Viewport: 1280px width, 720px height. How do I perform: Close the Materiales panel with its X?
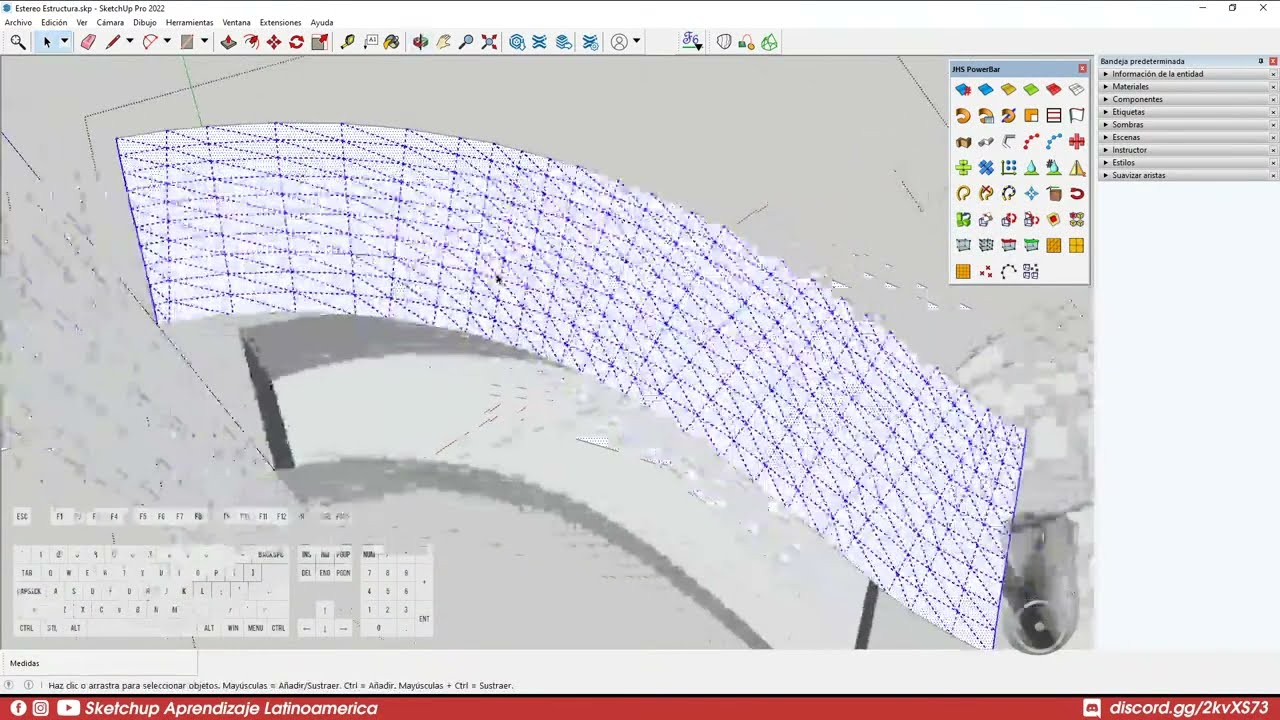click(x=1273, y=87)
